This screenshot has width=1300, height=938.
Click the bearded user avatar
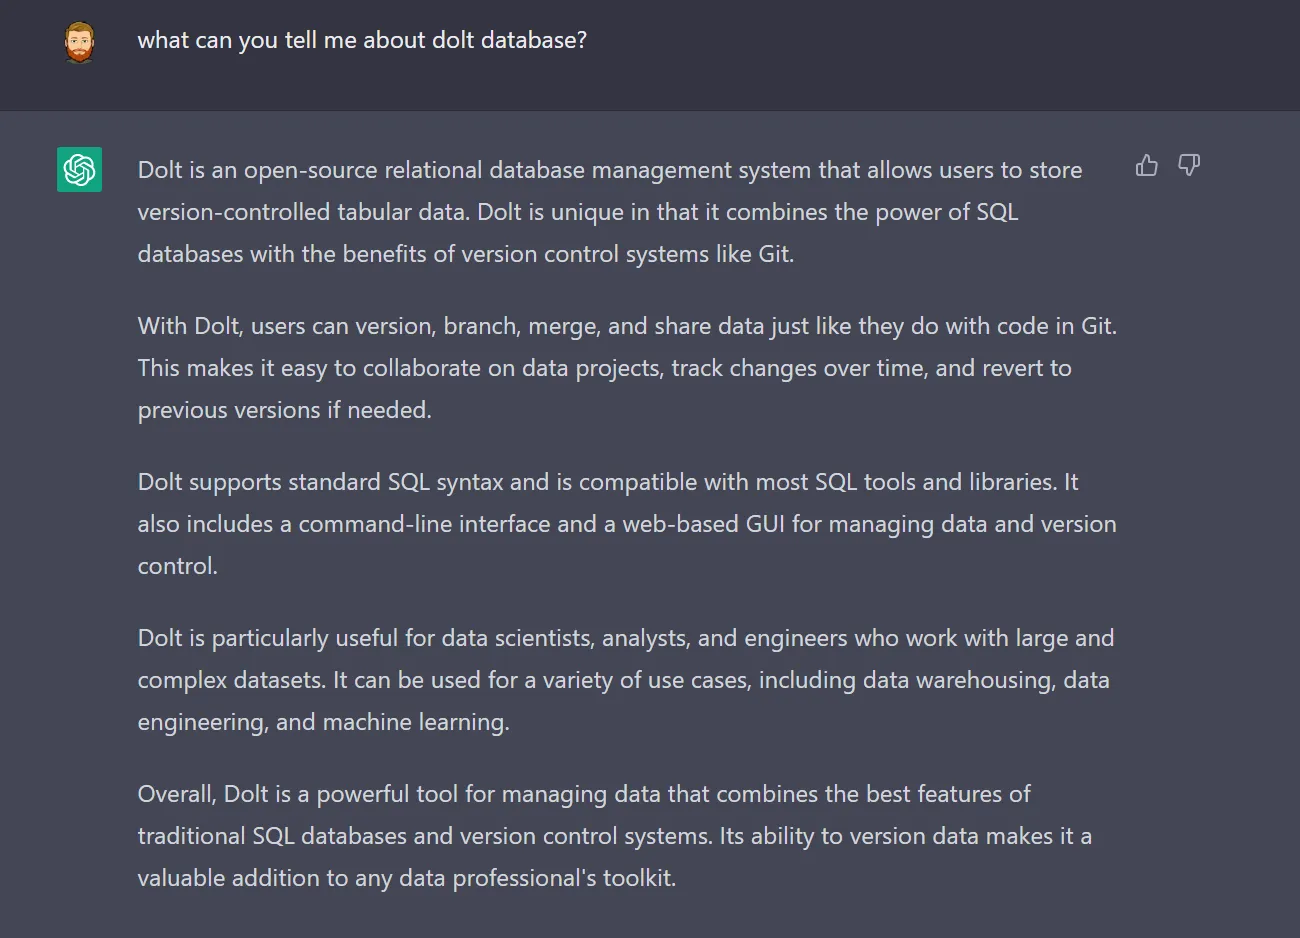(80, 42)
